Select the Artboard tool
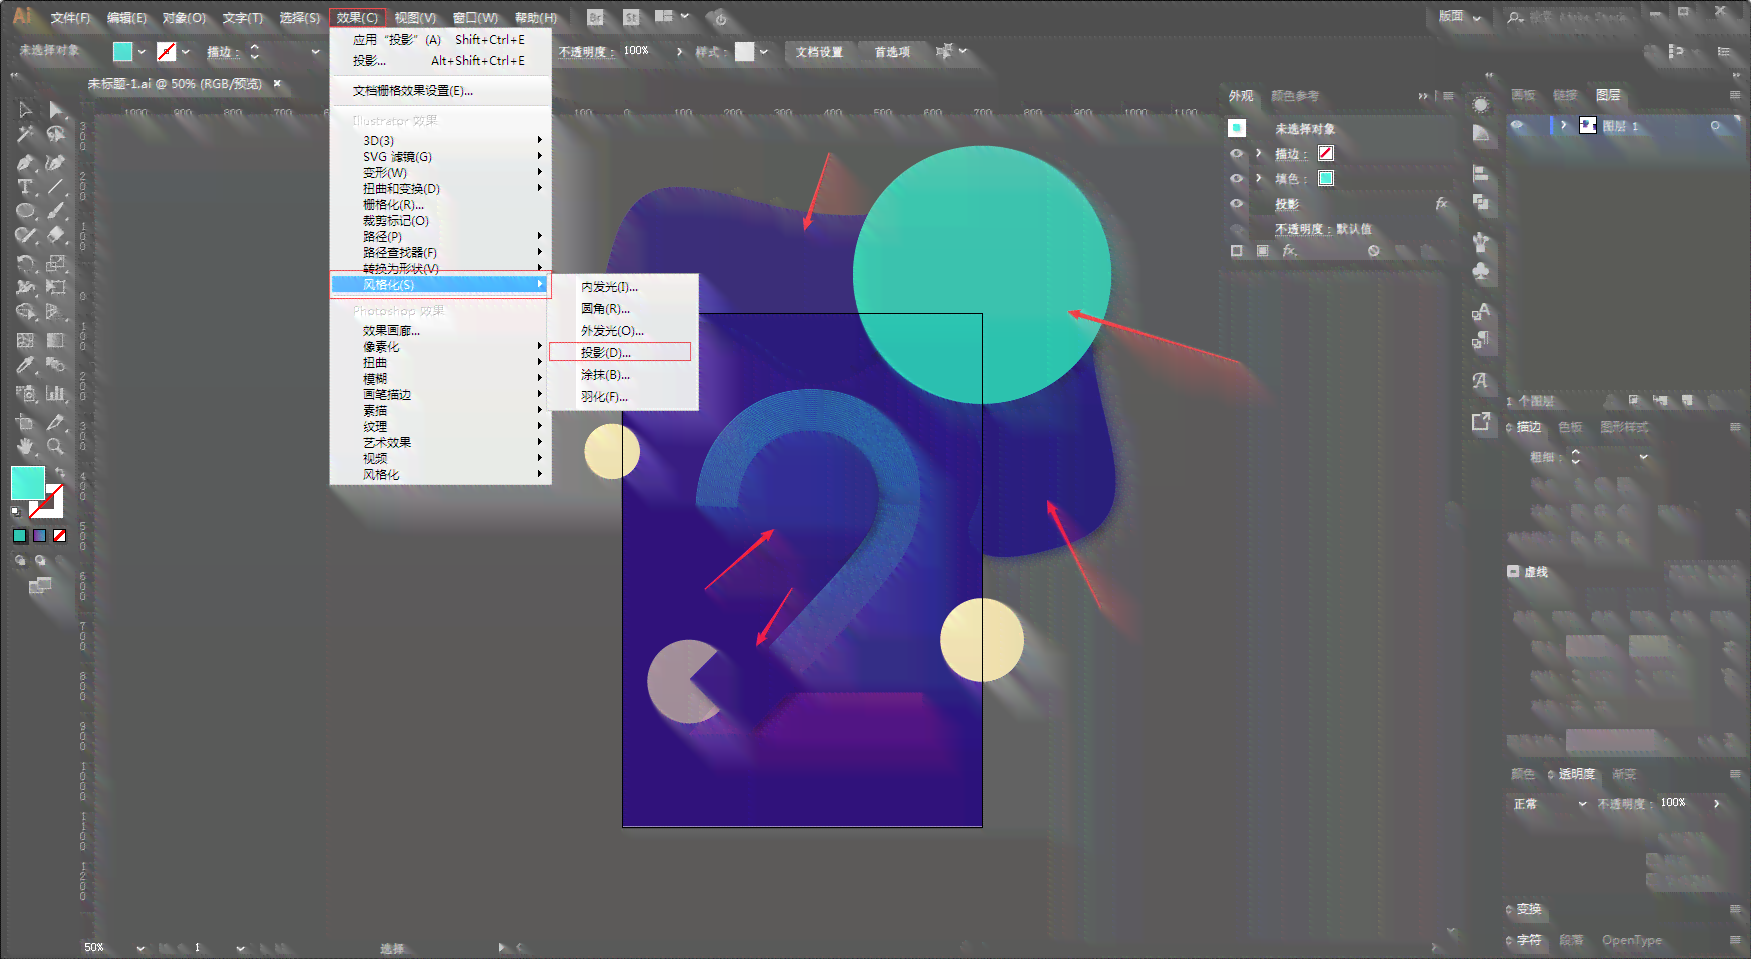Image resolution: width=1751 pixels, height=959 pixels. 25,421
